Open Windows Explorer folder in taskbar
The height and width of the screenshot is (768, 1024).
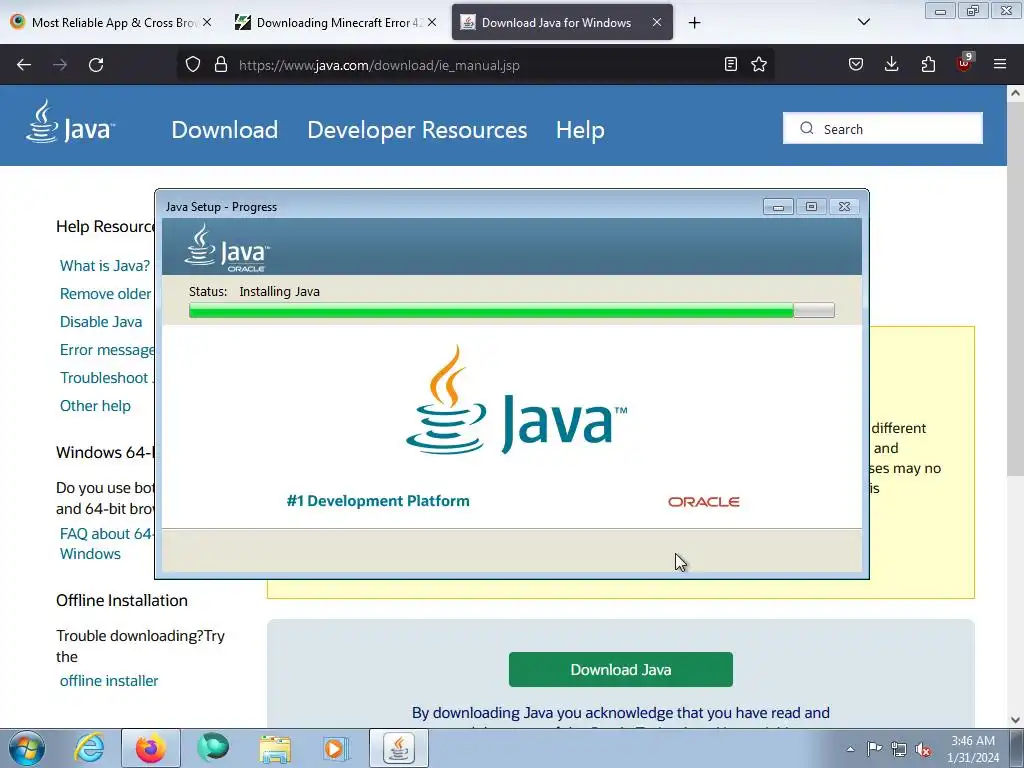click(275, 748)
